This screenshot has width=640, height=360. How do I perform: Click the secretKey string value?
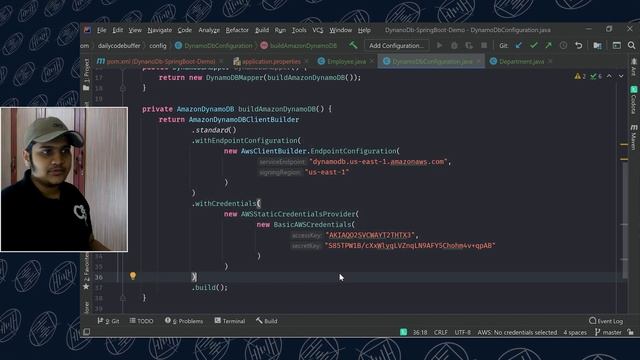(410, 246)
